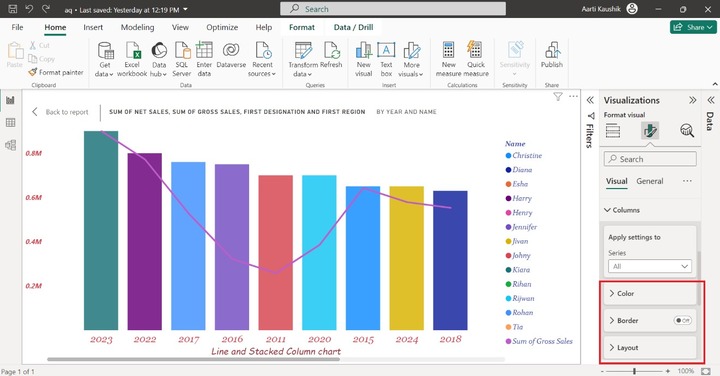Select the General formatting tab
The image size is (720, 376).
650,181
